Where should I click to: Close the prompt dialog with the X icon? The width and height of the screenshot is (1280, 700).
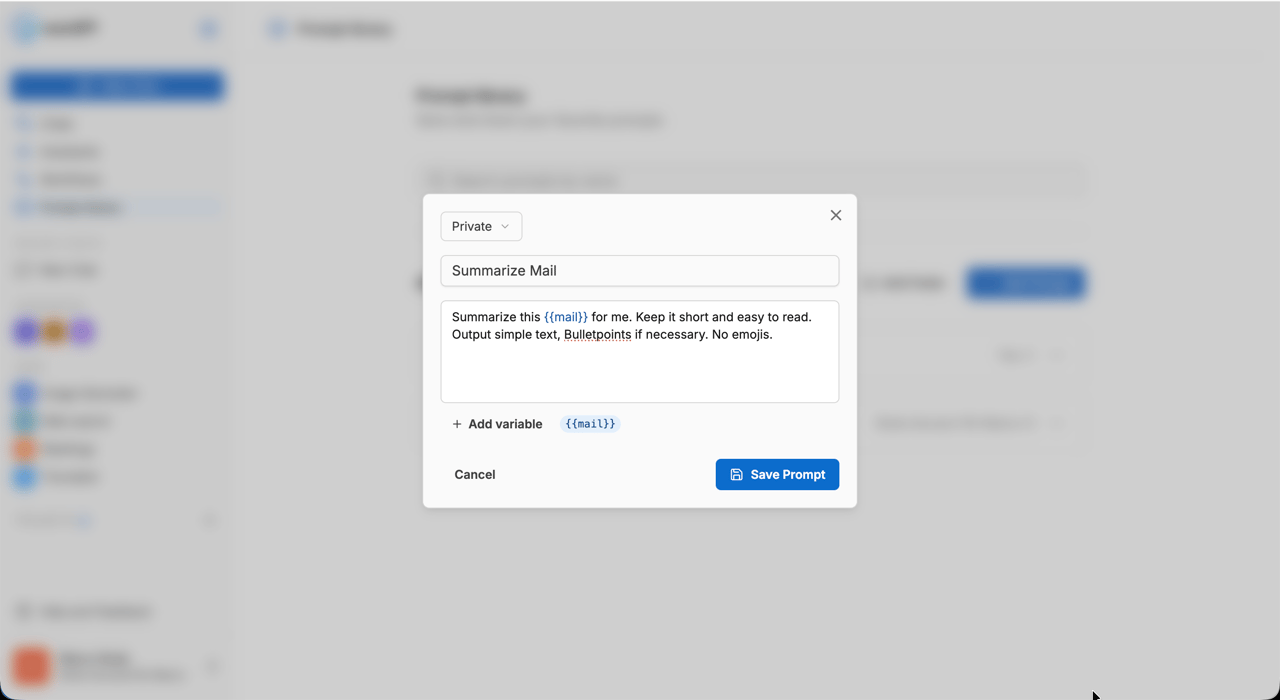(836, 215)
